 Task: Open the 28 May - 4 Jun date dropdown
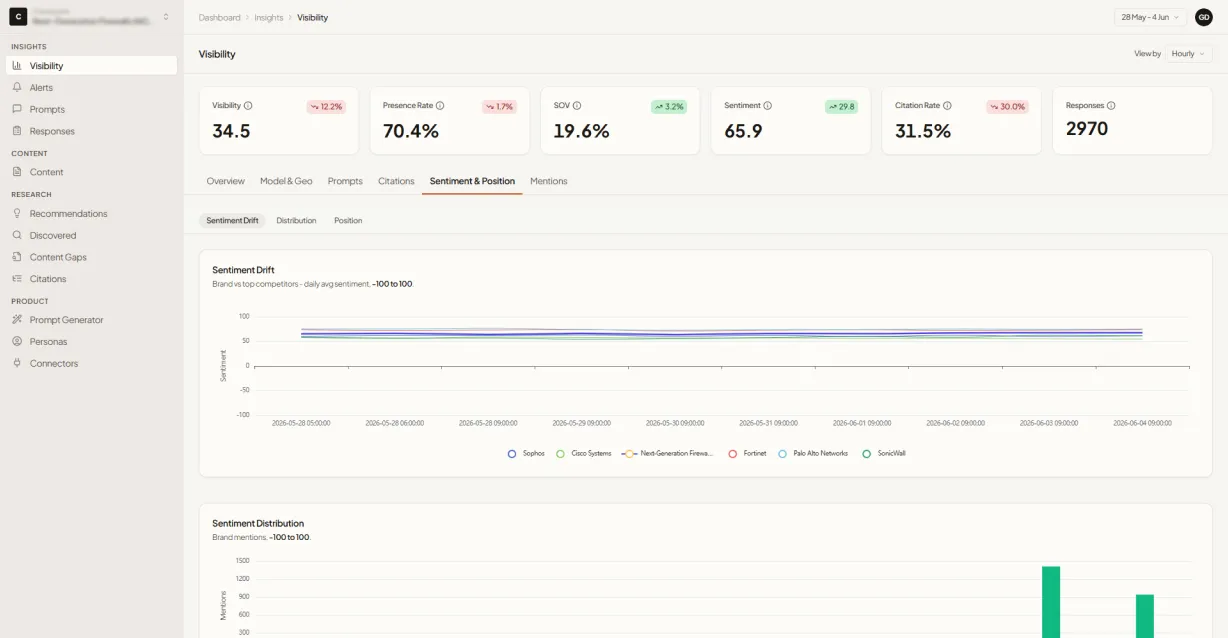(x=1150, y=17)
